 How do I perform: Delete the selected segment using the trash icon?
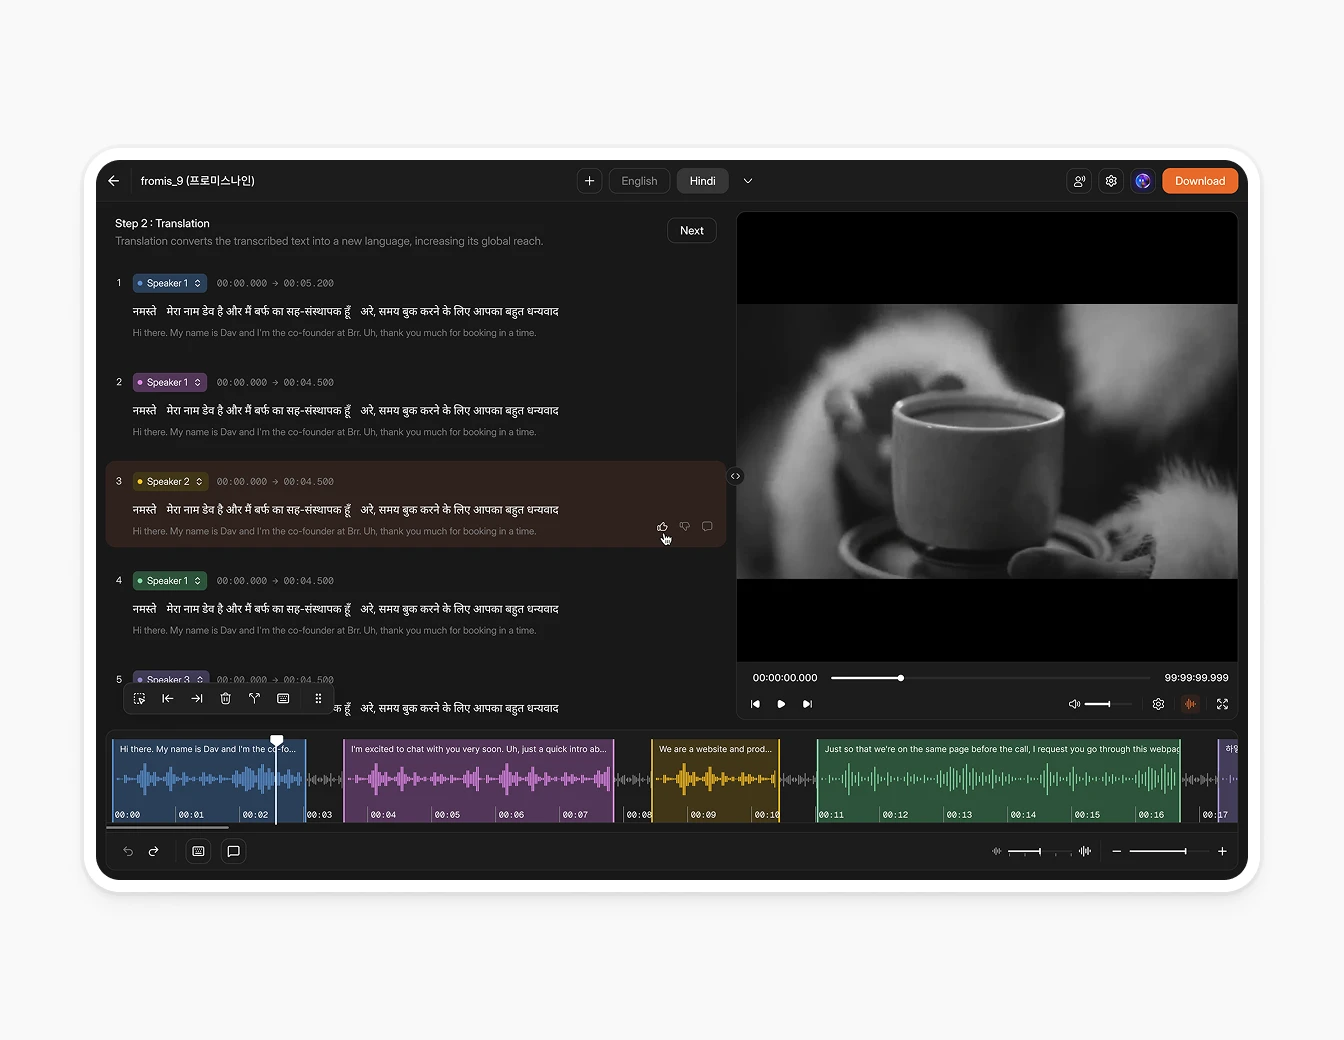point(225,698)
